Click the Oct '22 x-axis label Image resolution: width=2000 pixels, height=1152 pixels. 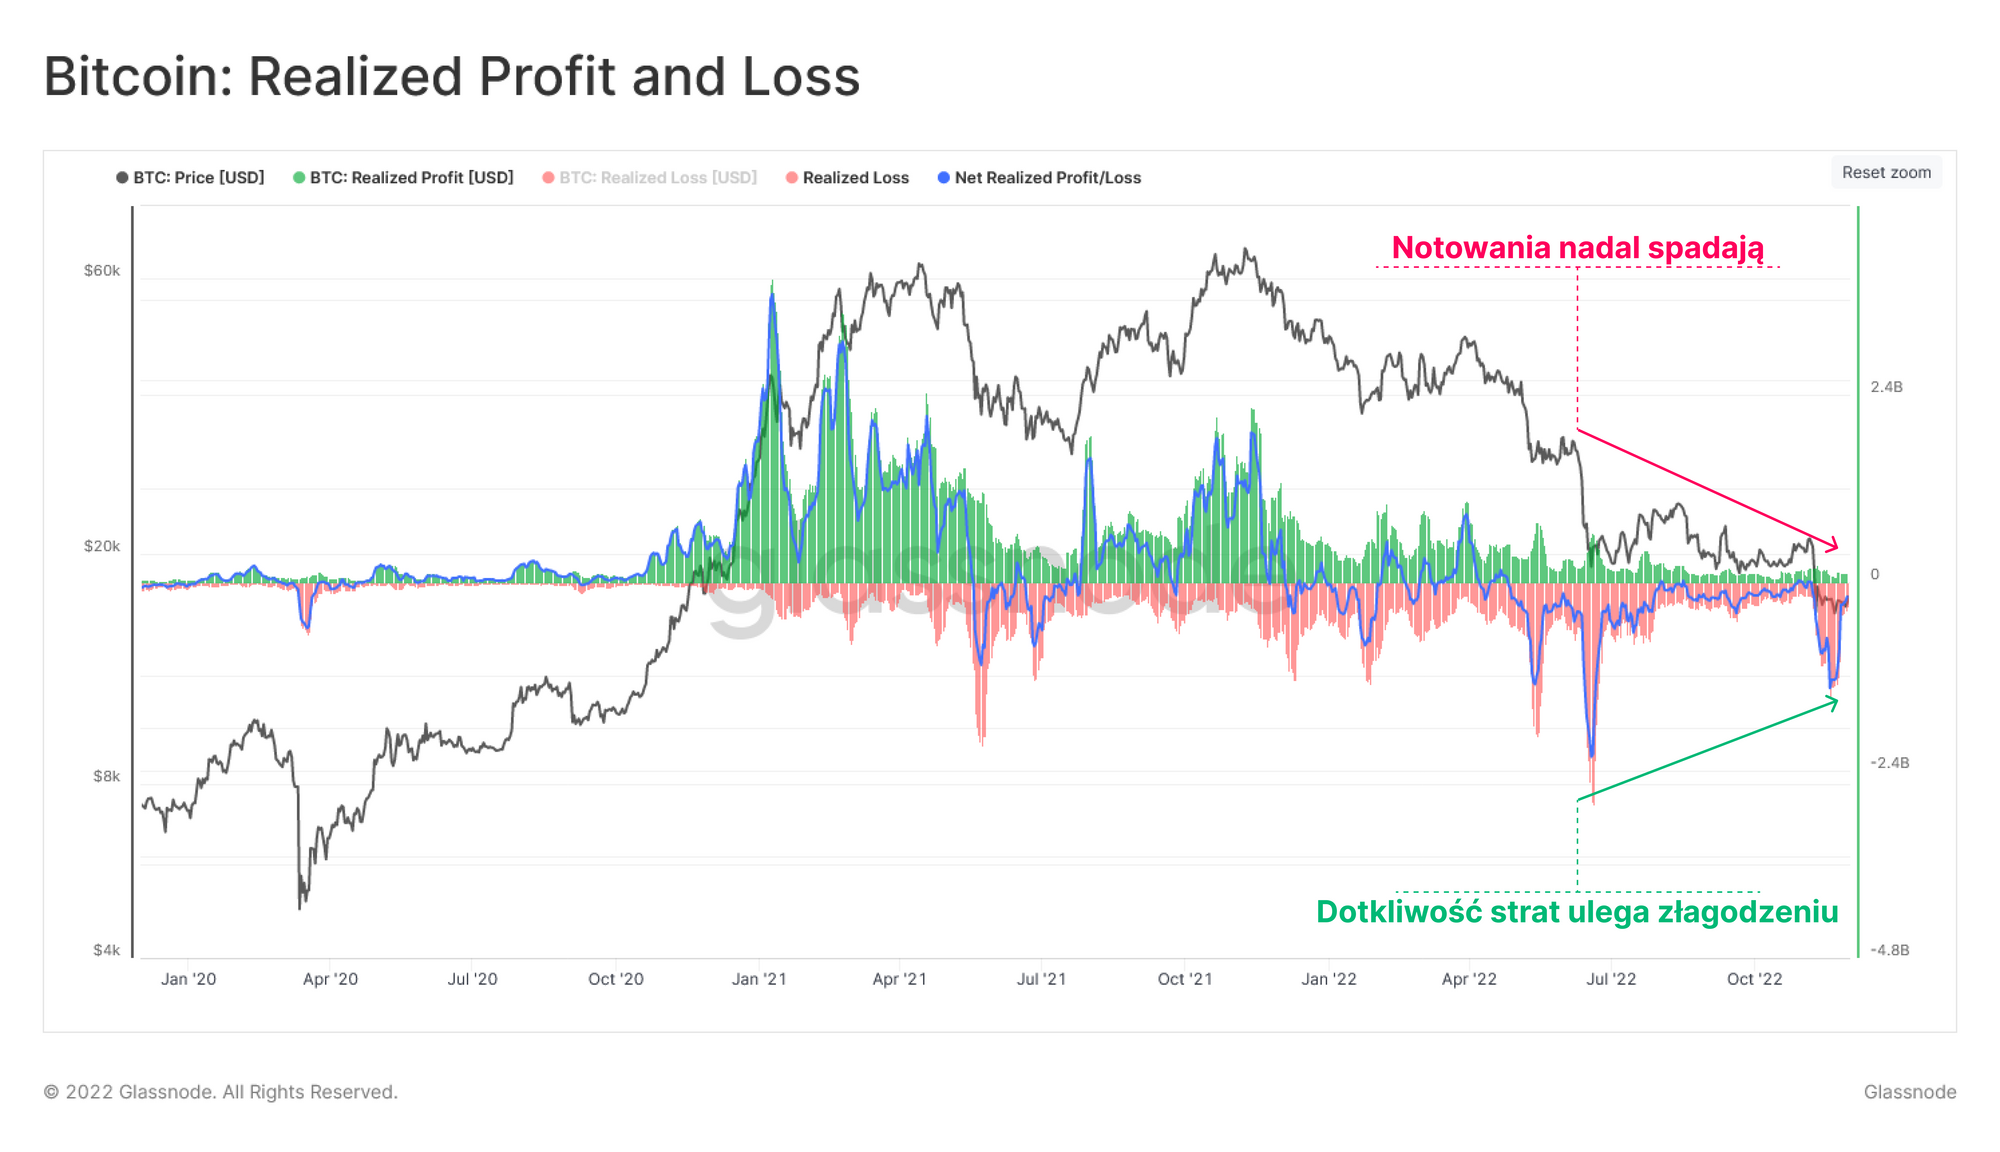pyautogui.click(x=1754, y=979)
